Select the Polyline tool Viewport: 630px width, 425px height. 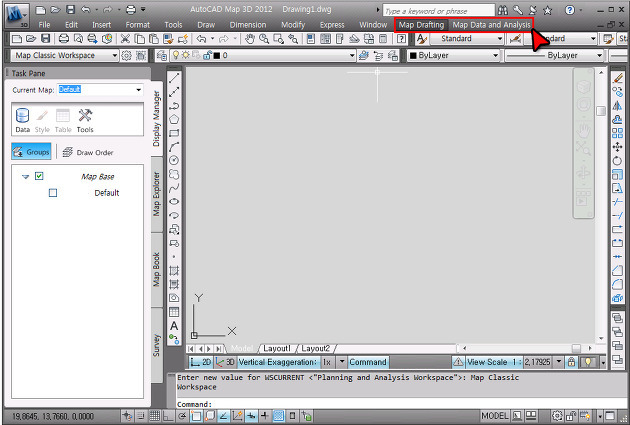174,106
